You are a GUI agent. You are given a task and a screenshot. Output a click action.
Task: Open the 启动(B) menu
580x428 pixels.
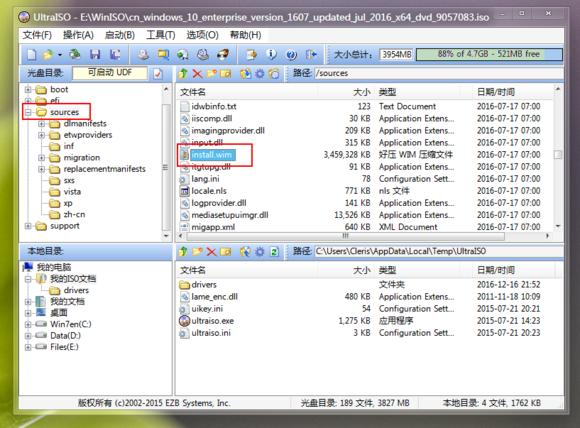119,35
